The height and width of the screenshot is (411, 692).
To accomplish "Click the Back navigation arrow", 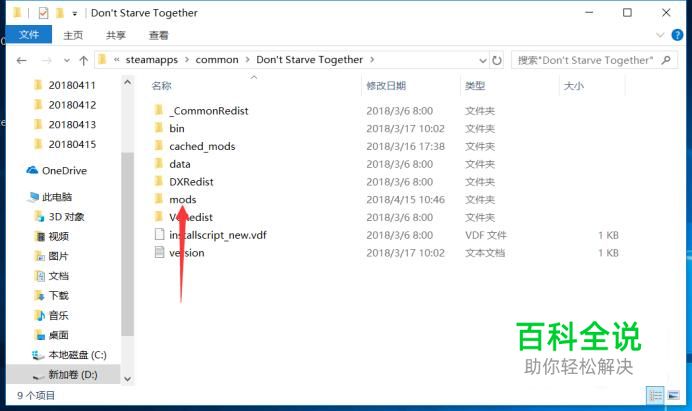I will click(x=21, y=60).
